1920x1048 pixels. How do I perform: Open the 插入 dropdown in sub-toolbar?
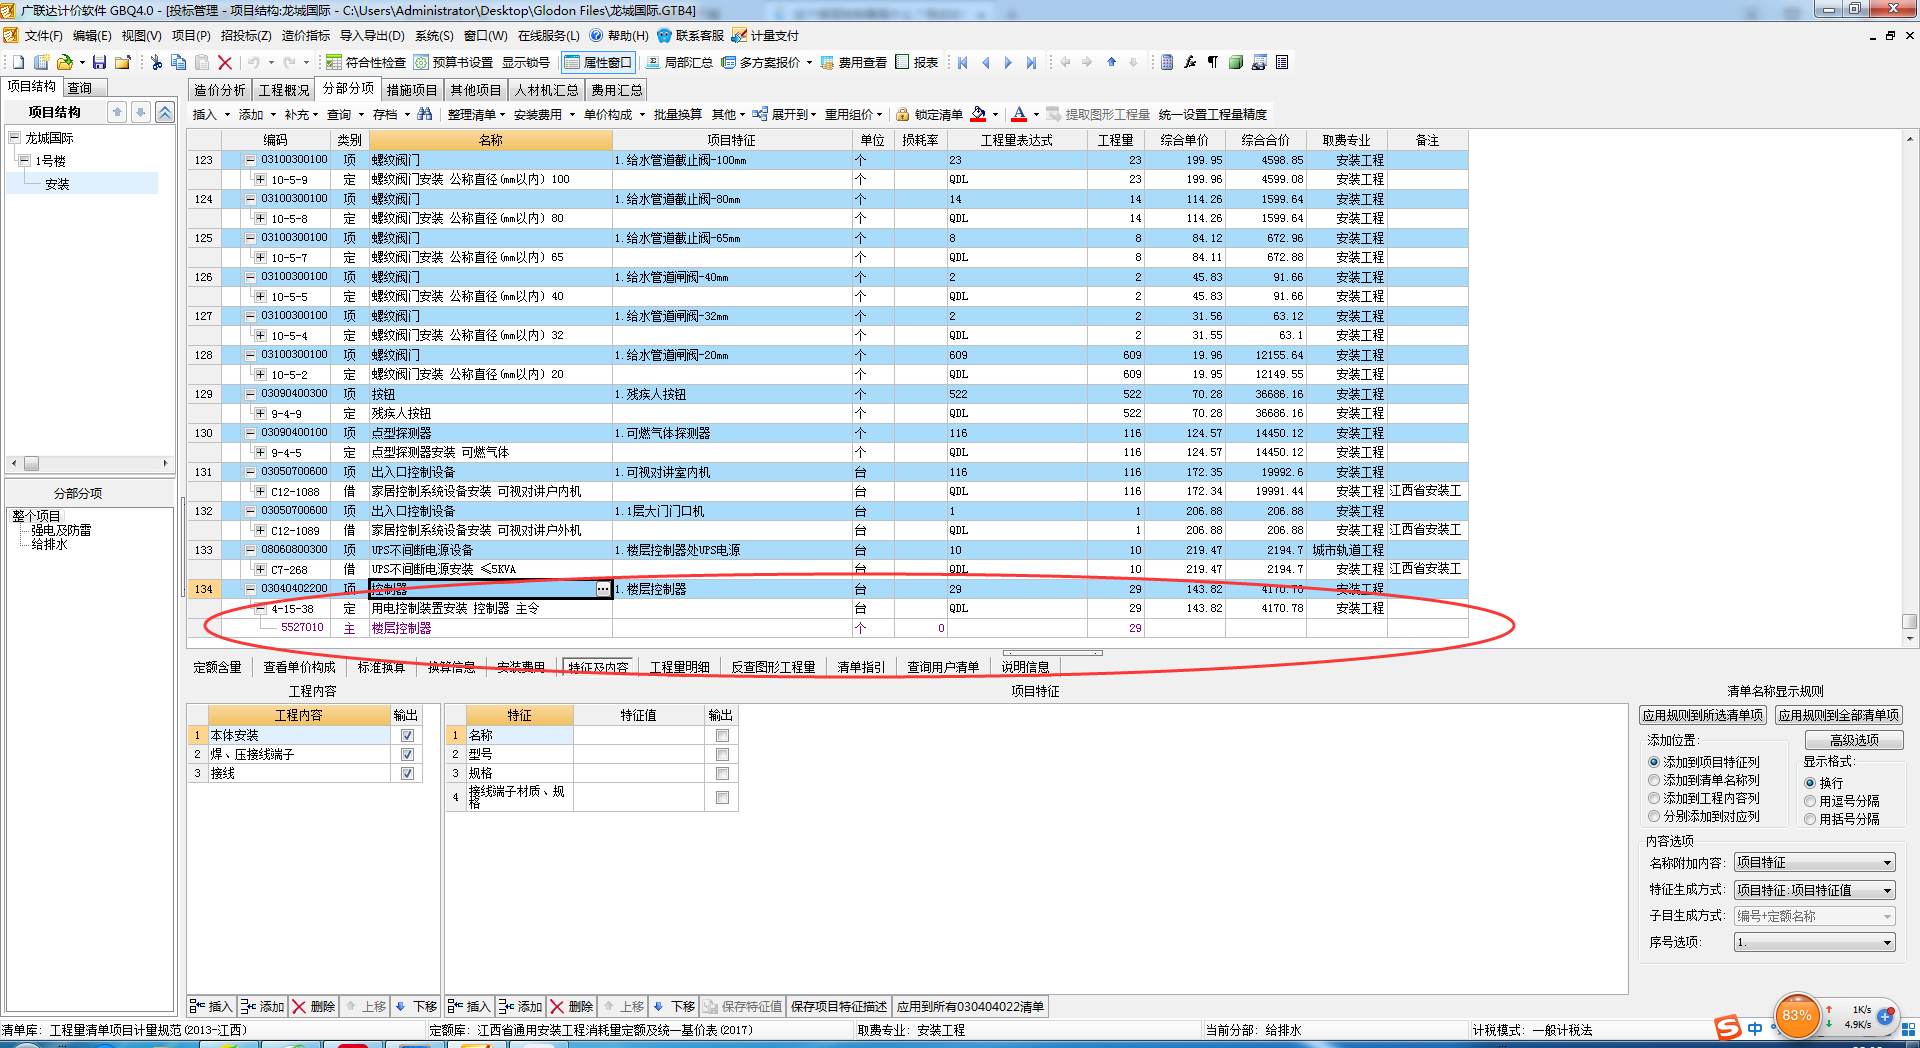pos(211,114)
